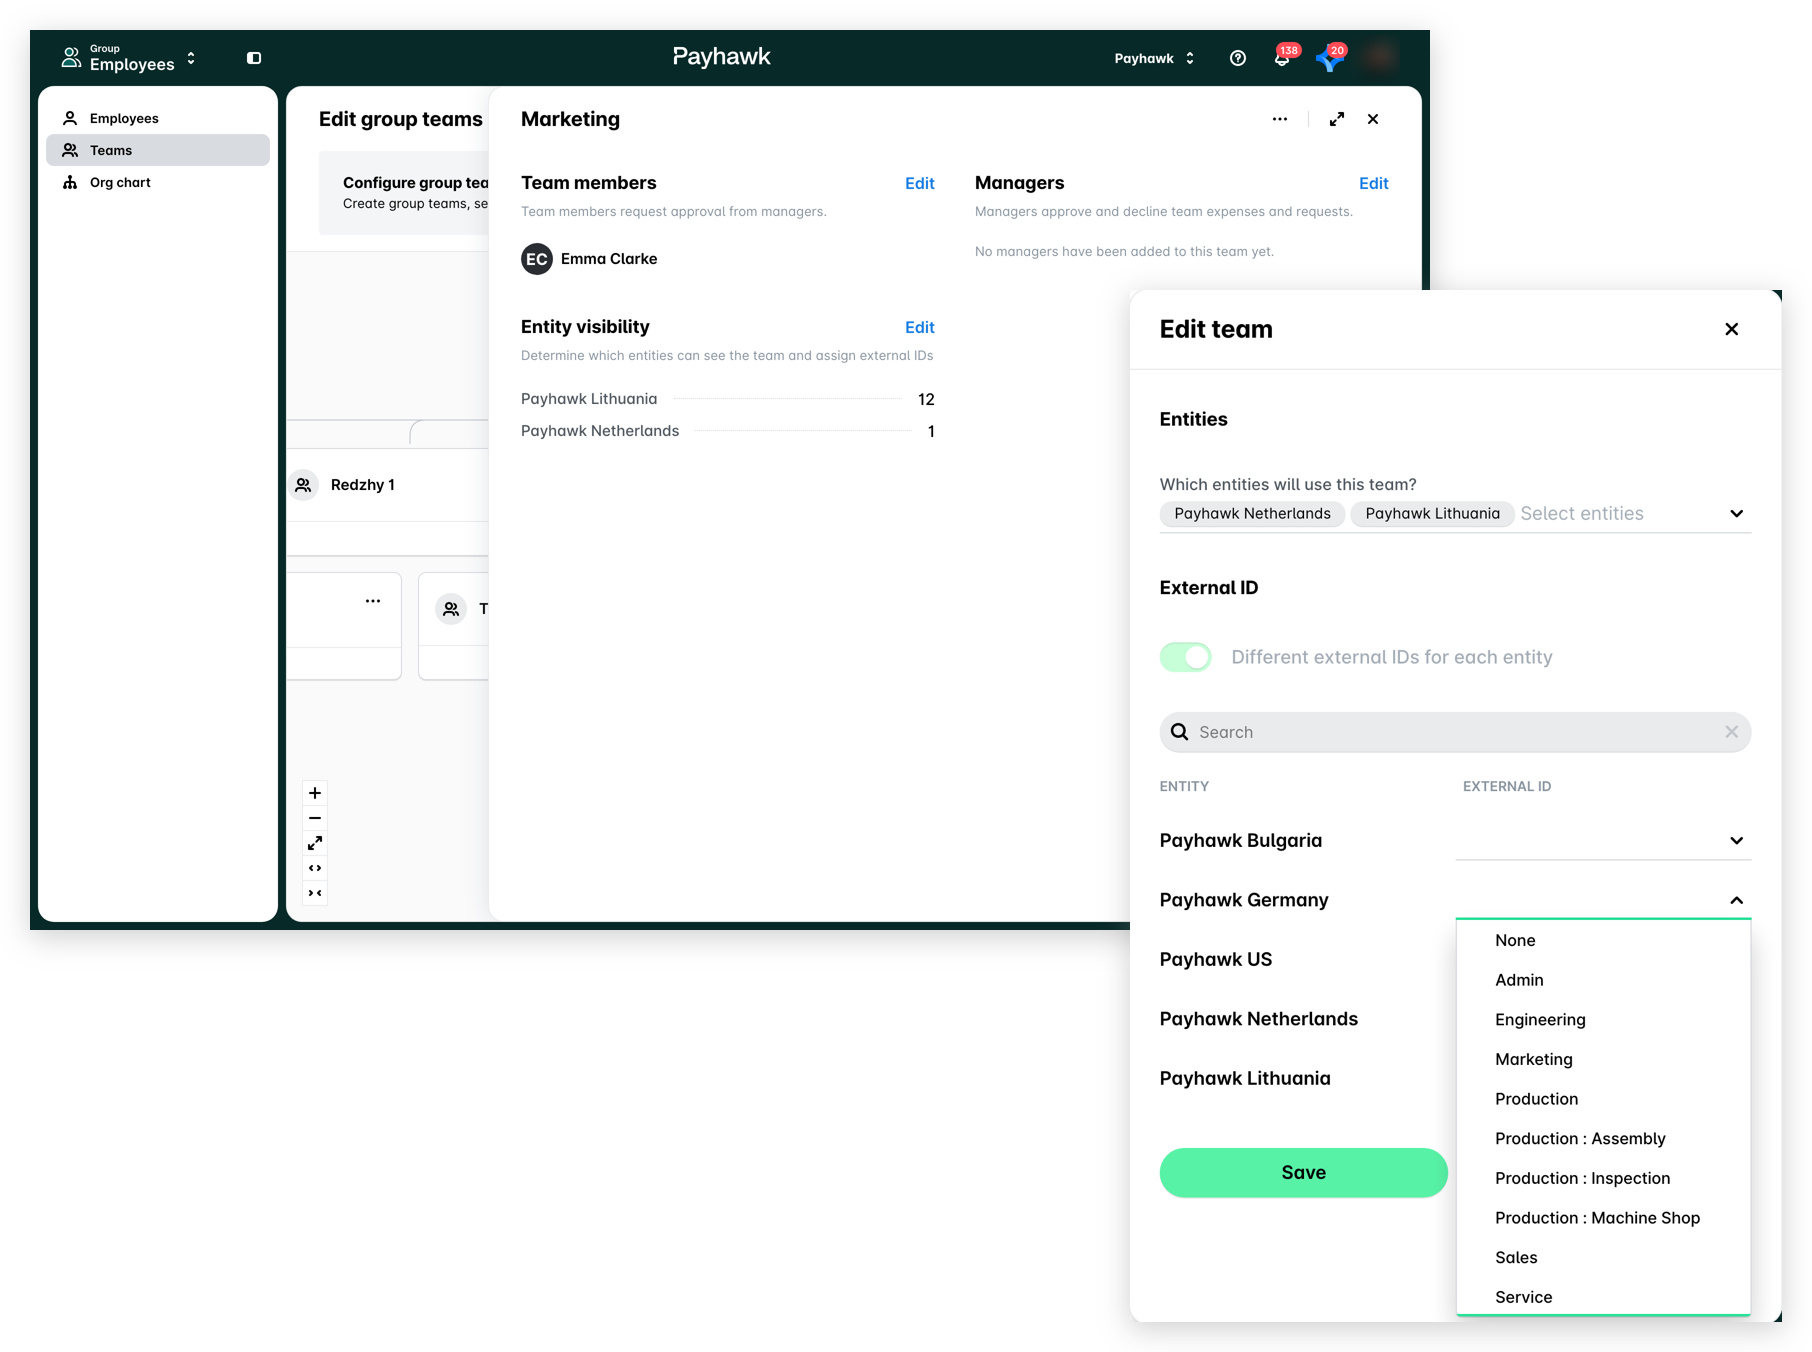Close the Marketing panel
Viewport: 1812px width, 1352px height.
(x=1373, y=119)
